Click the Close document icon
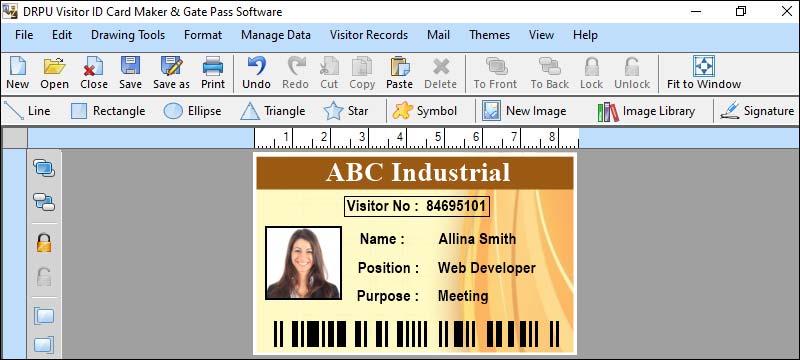 (x=94, y=73)
